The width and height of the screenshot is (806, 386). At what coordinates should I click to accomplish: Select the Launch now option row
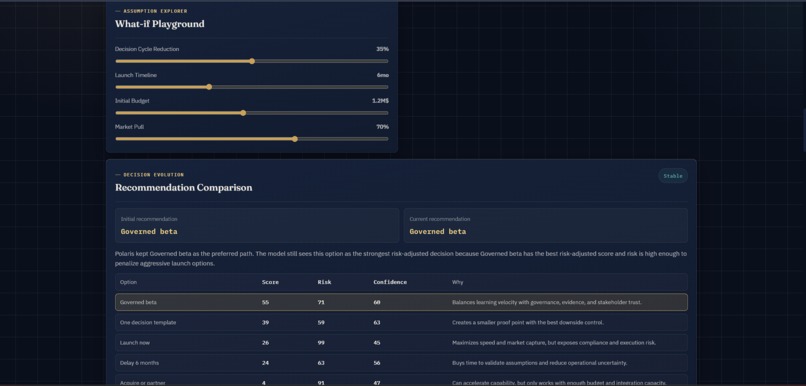coord(401,343)
